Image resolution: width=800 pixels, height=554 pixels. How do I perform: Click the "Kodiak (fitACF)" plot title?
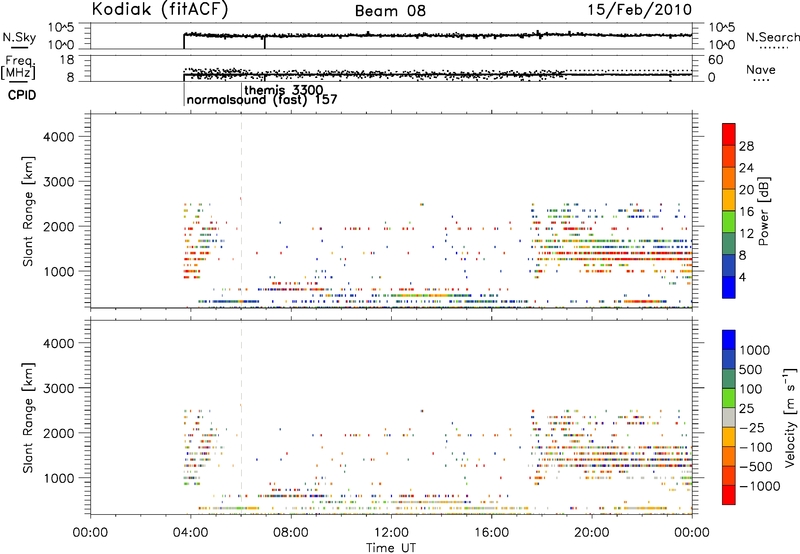point(160,9)
